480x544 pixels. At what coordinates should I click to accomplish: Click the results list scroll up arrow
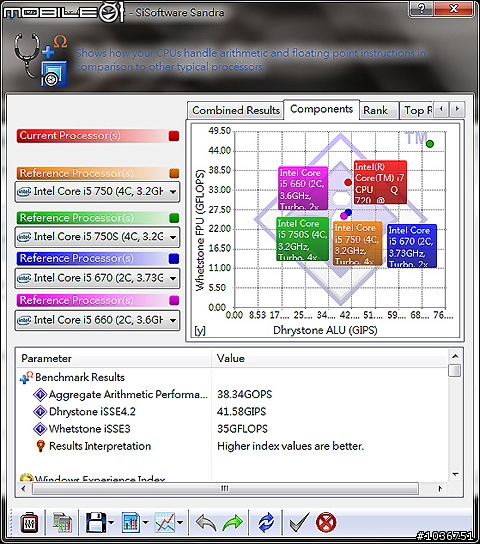[x=455, y=356]
